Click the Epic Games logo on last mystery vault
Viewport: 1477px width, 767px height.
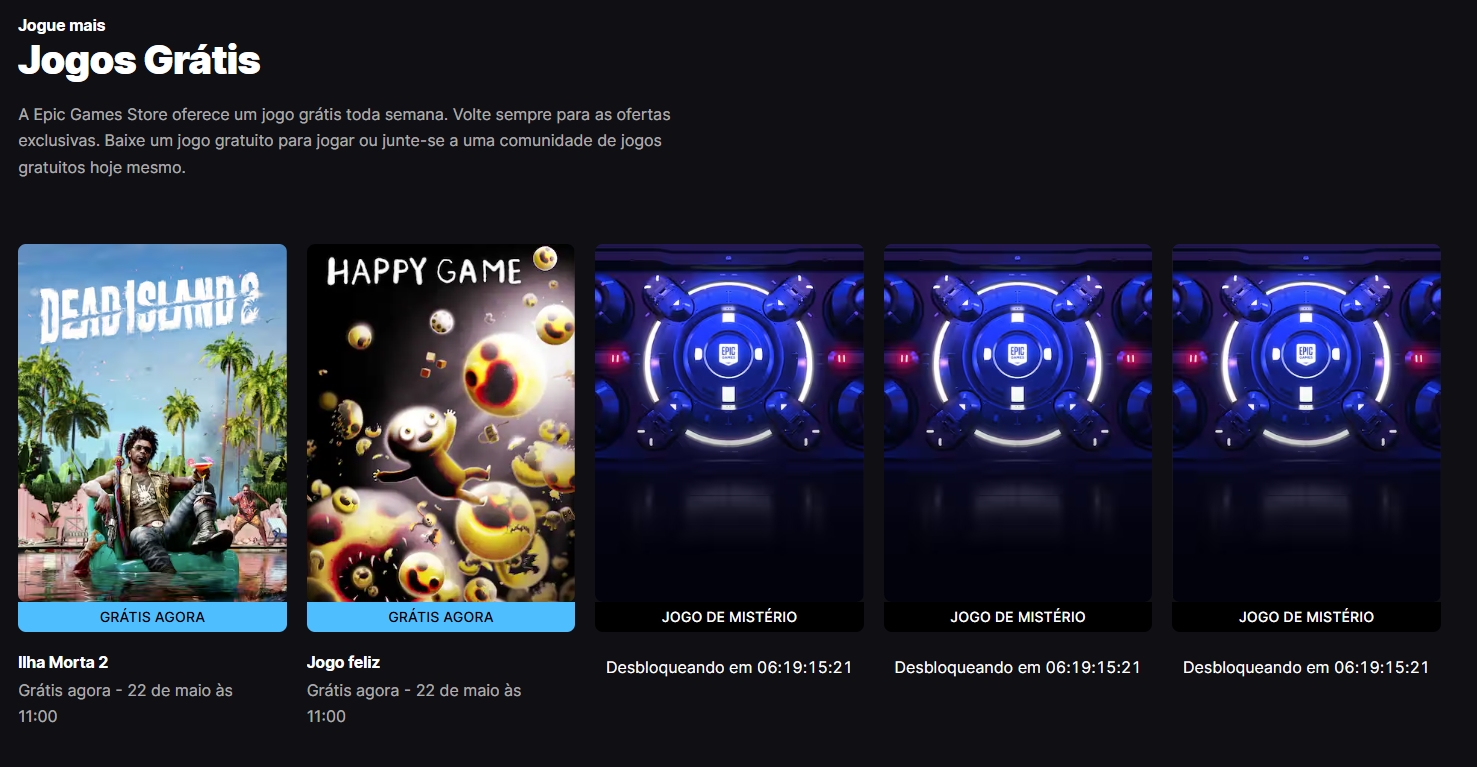(x=1306, y=354)
